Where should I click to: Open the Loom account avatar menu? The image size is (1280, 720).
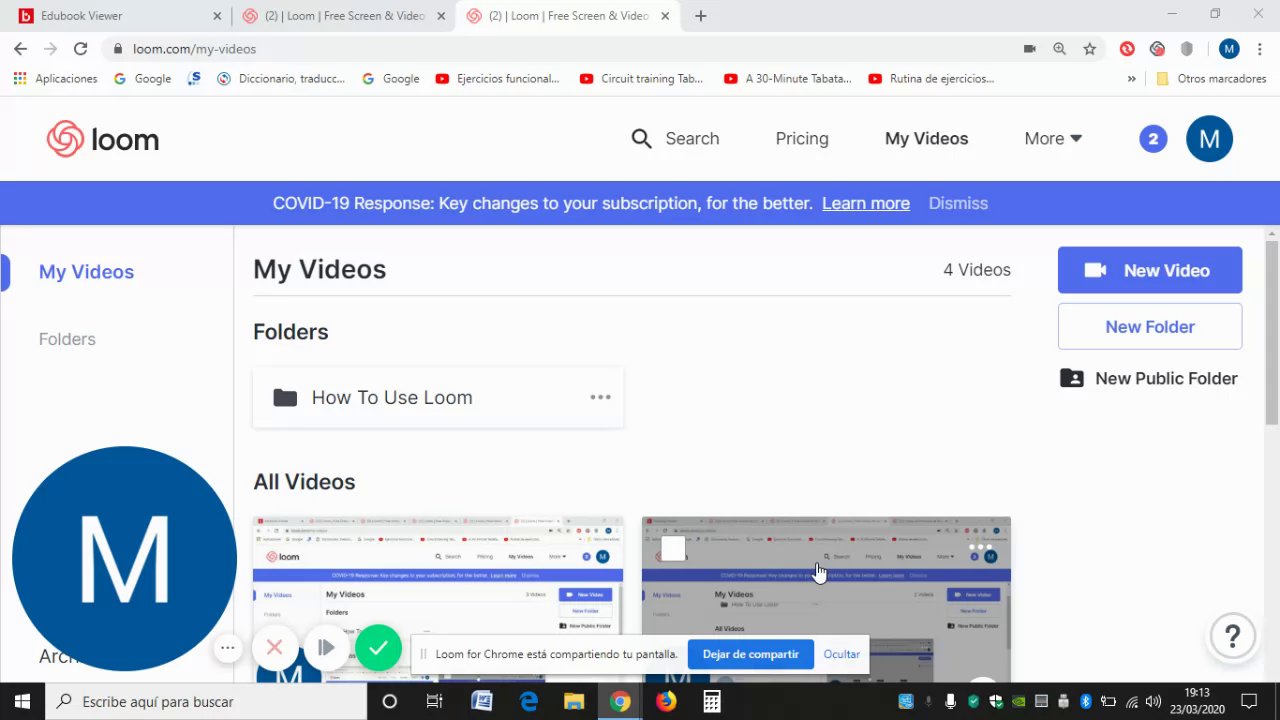tap(1209, 139)
